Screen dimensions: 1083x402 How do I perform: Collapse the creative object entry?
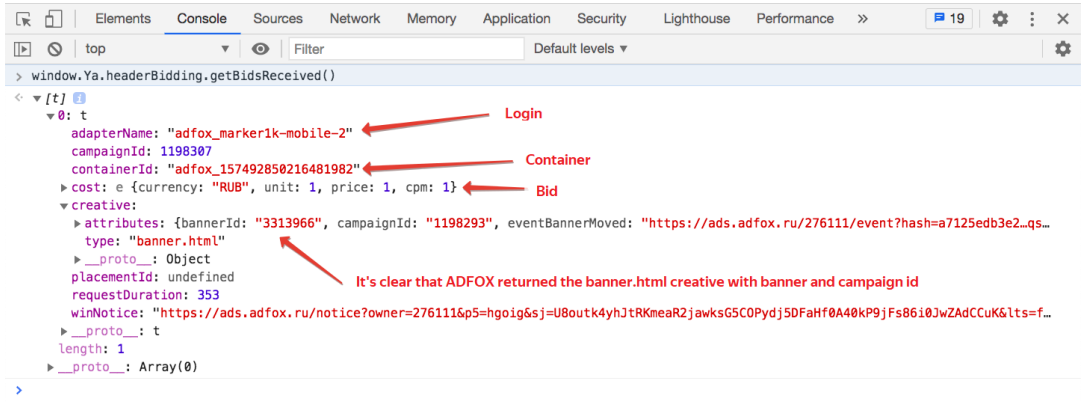[x=65, y=205]
